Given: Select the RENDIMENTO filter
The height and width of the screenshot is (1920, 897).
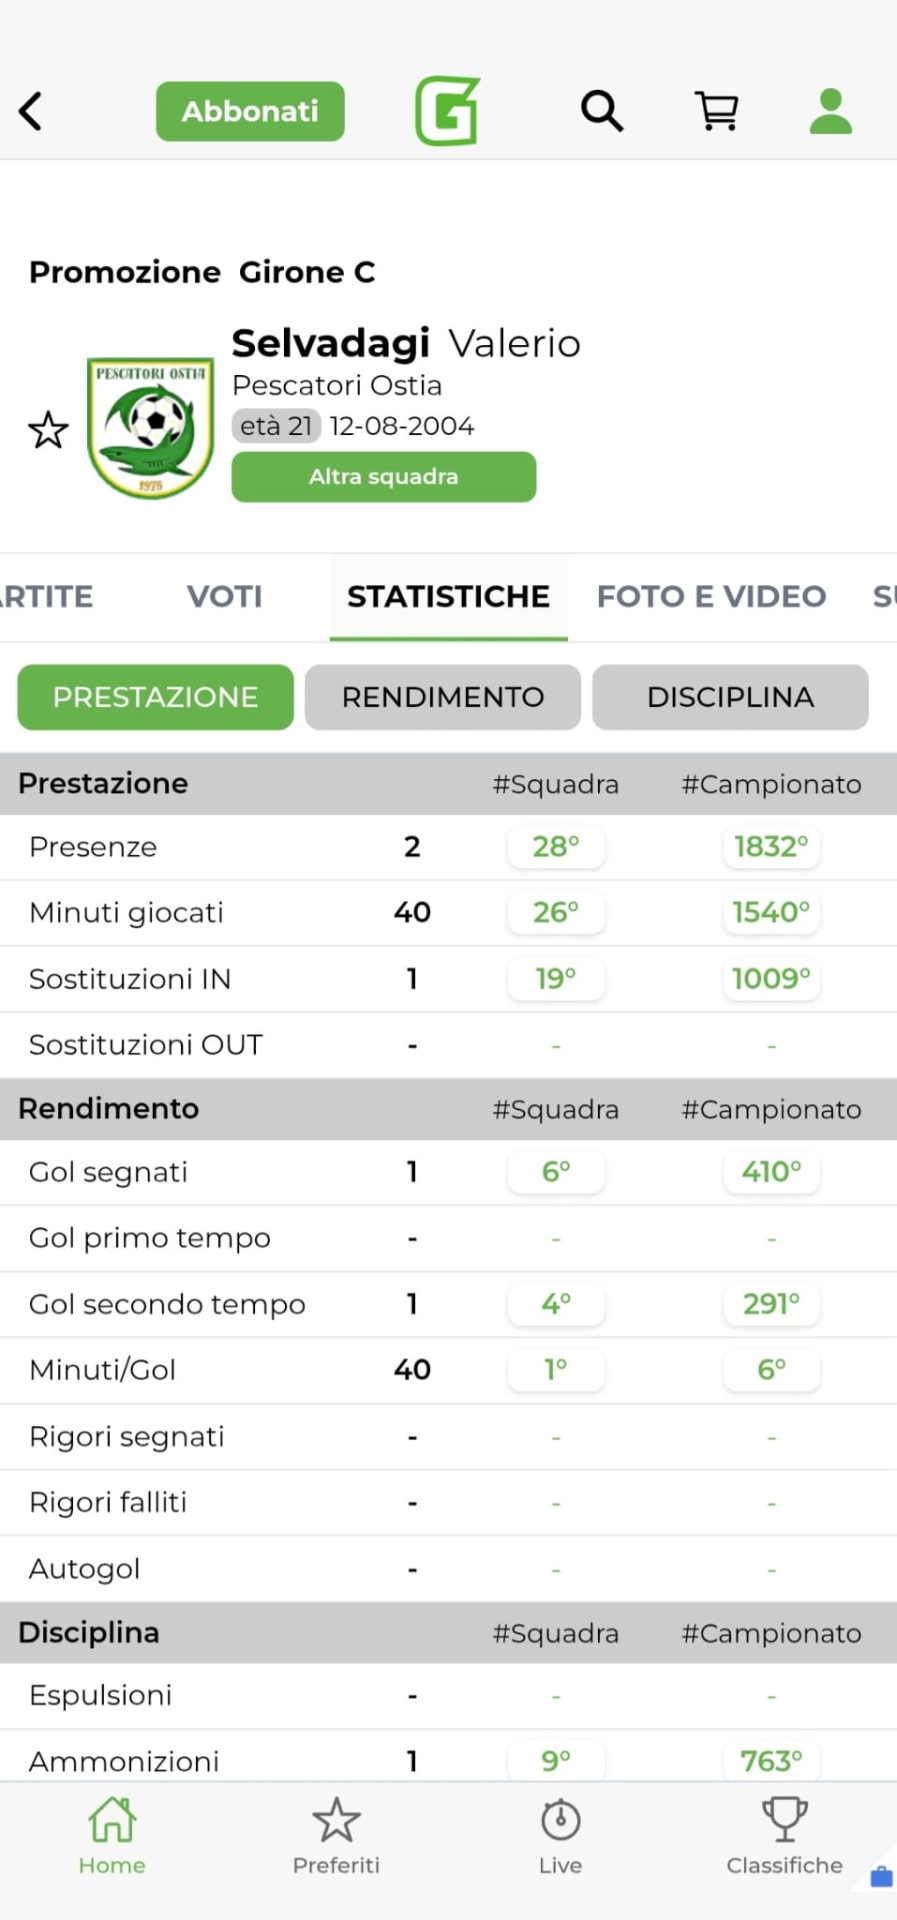Looking at the screenshot, I should pos(443,697).
